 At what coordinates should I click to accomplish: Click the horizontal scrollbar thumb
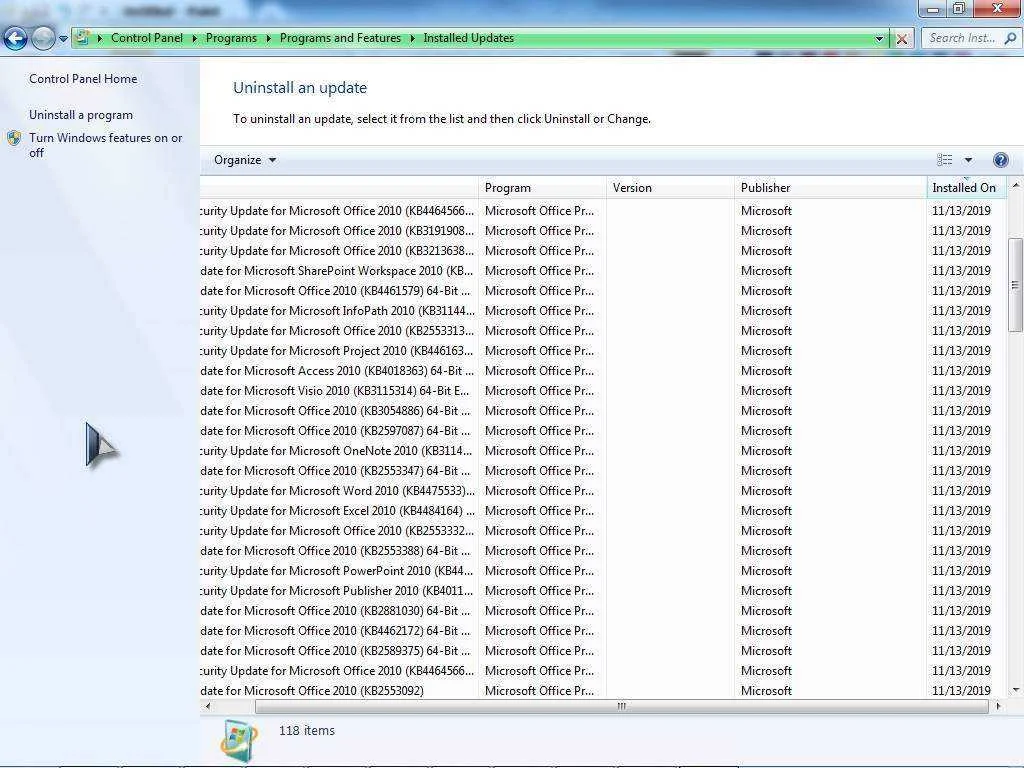[x=622, y=706]
